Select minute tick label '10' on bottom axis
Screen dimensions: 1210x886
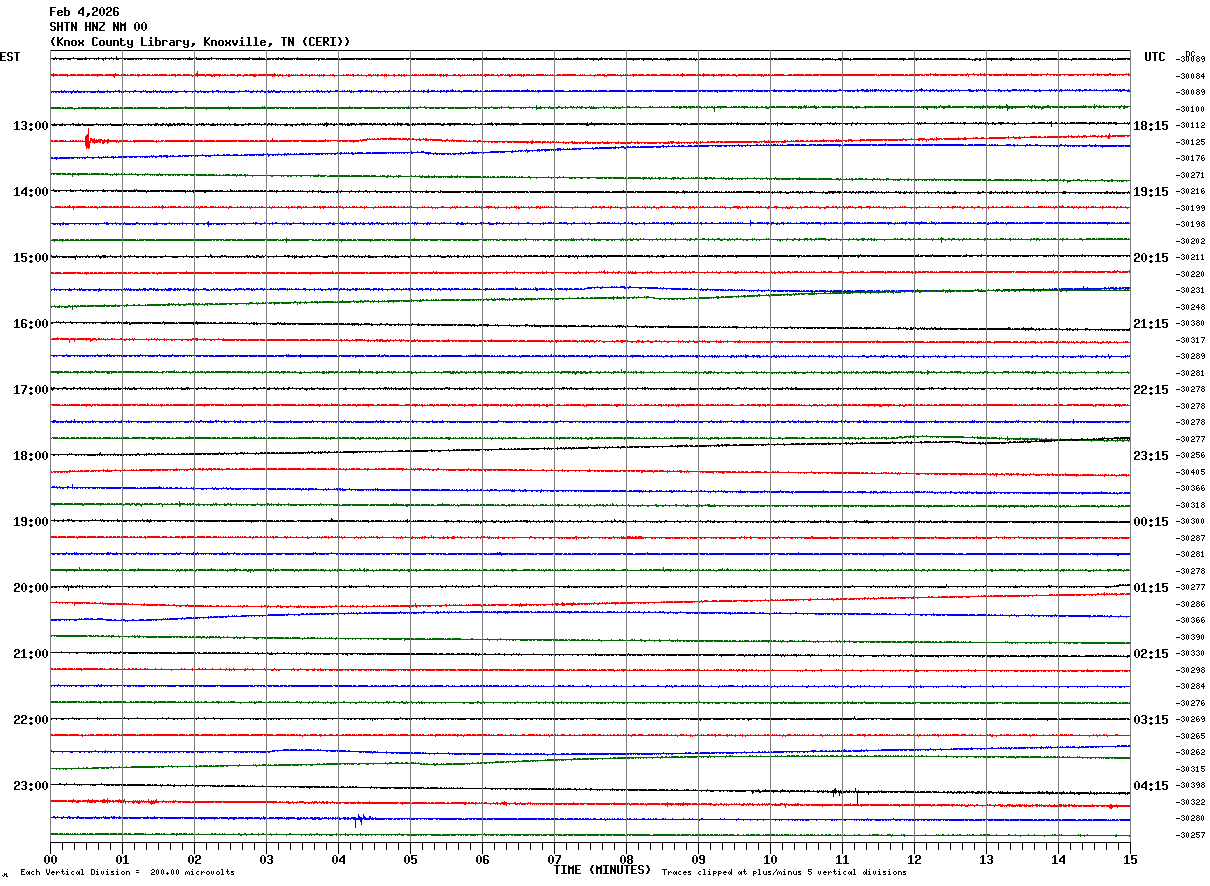pyautogui.click(x=770, y=859)
